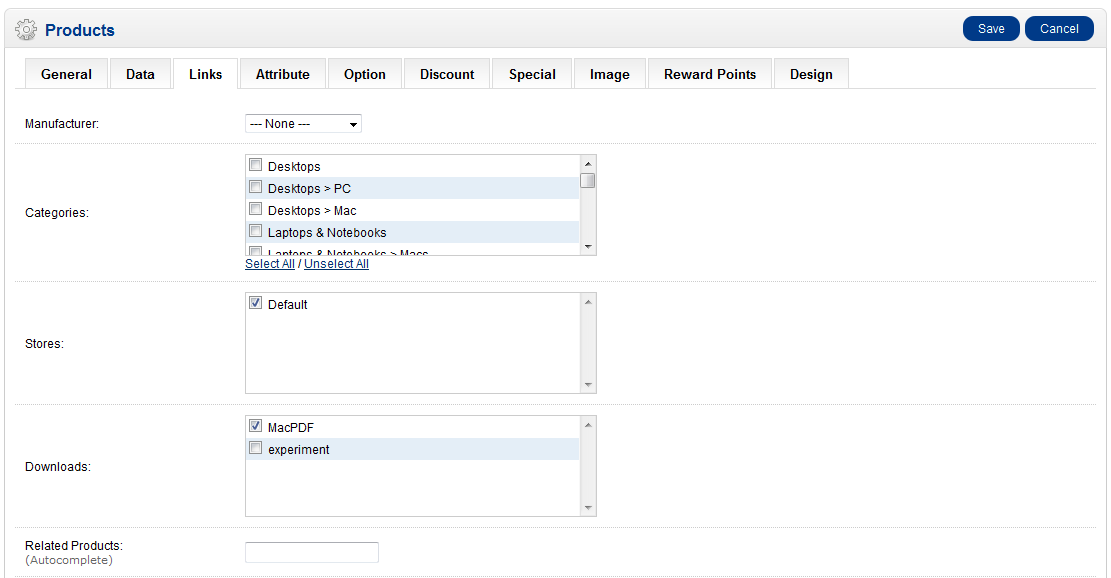Click the Select All link
The image size is (1111, 578).
(x=269, y=264)
